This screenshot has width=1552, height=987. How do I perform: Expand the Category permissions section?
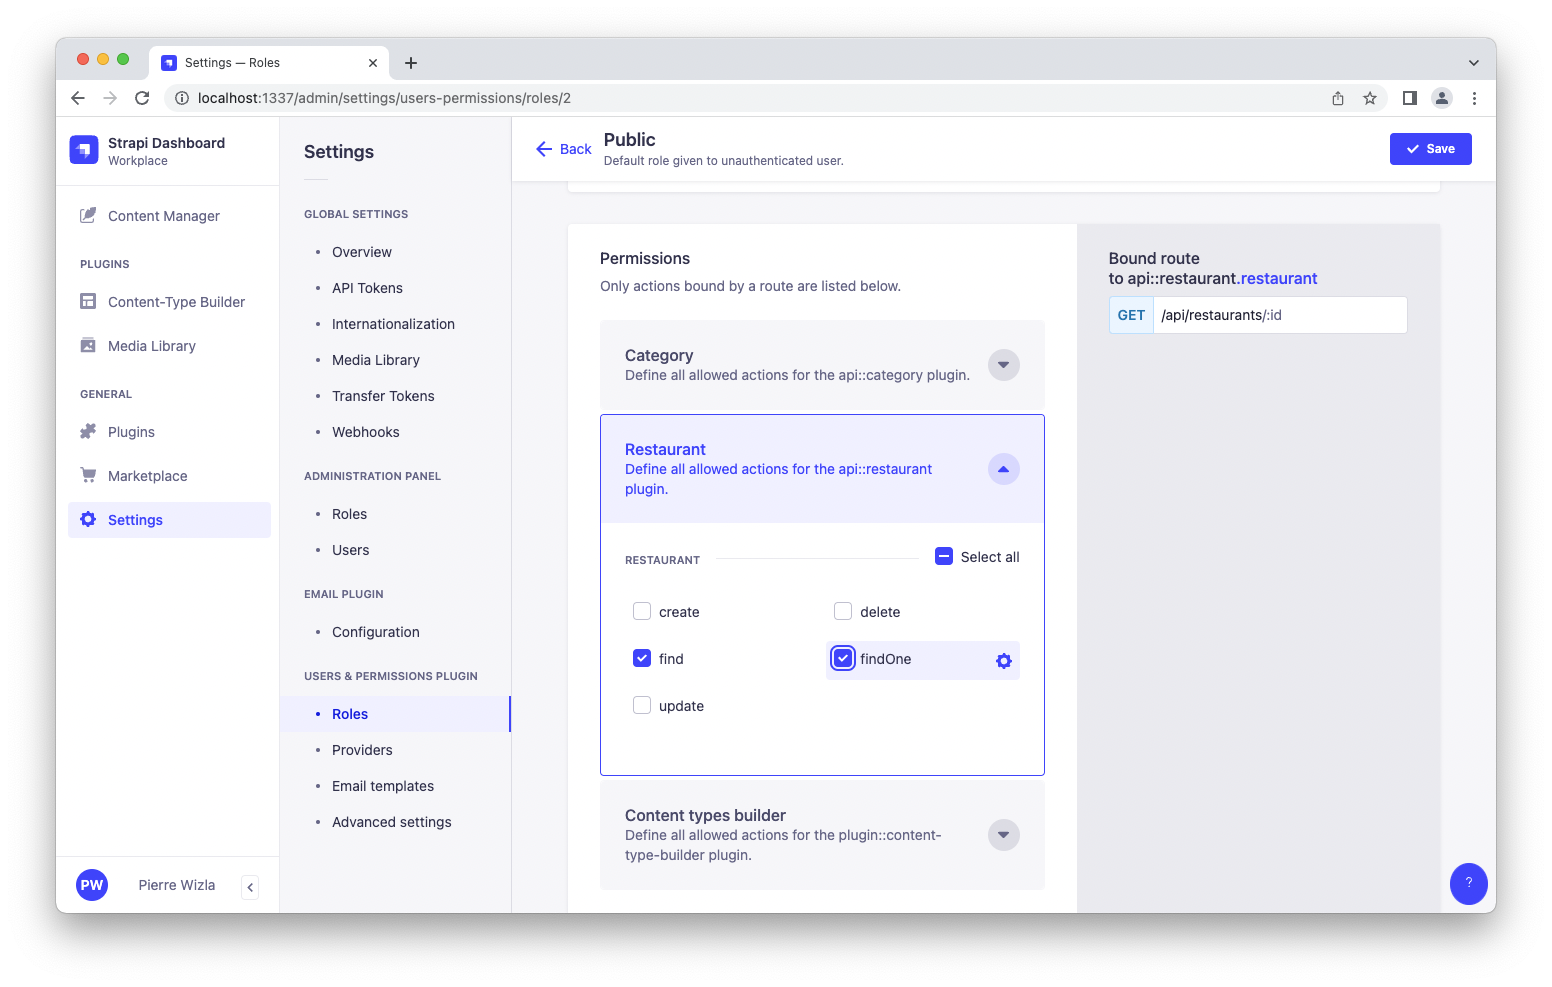tap(1003, 364)
